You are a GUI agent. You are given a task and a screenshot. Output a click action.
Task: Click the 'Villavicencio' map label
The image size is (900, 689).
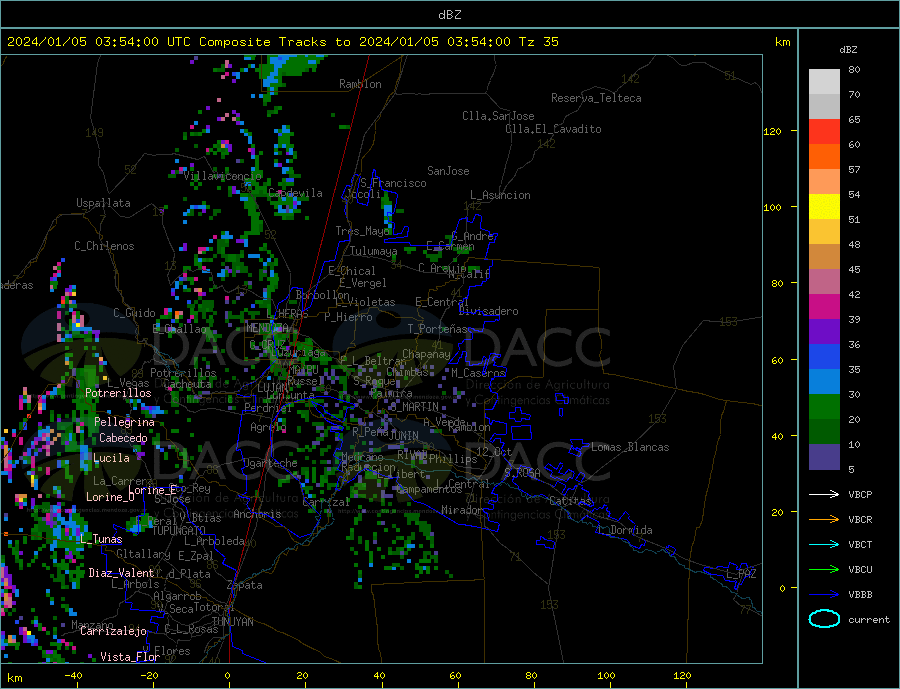(223, 176)
